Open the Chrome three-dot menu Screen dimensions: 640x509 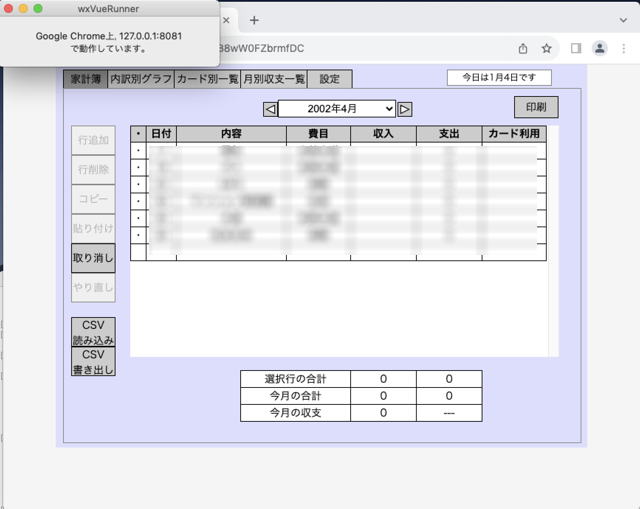point(624,48)
